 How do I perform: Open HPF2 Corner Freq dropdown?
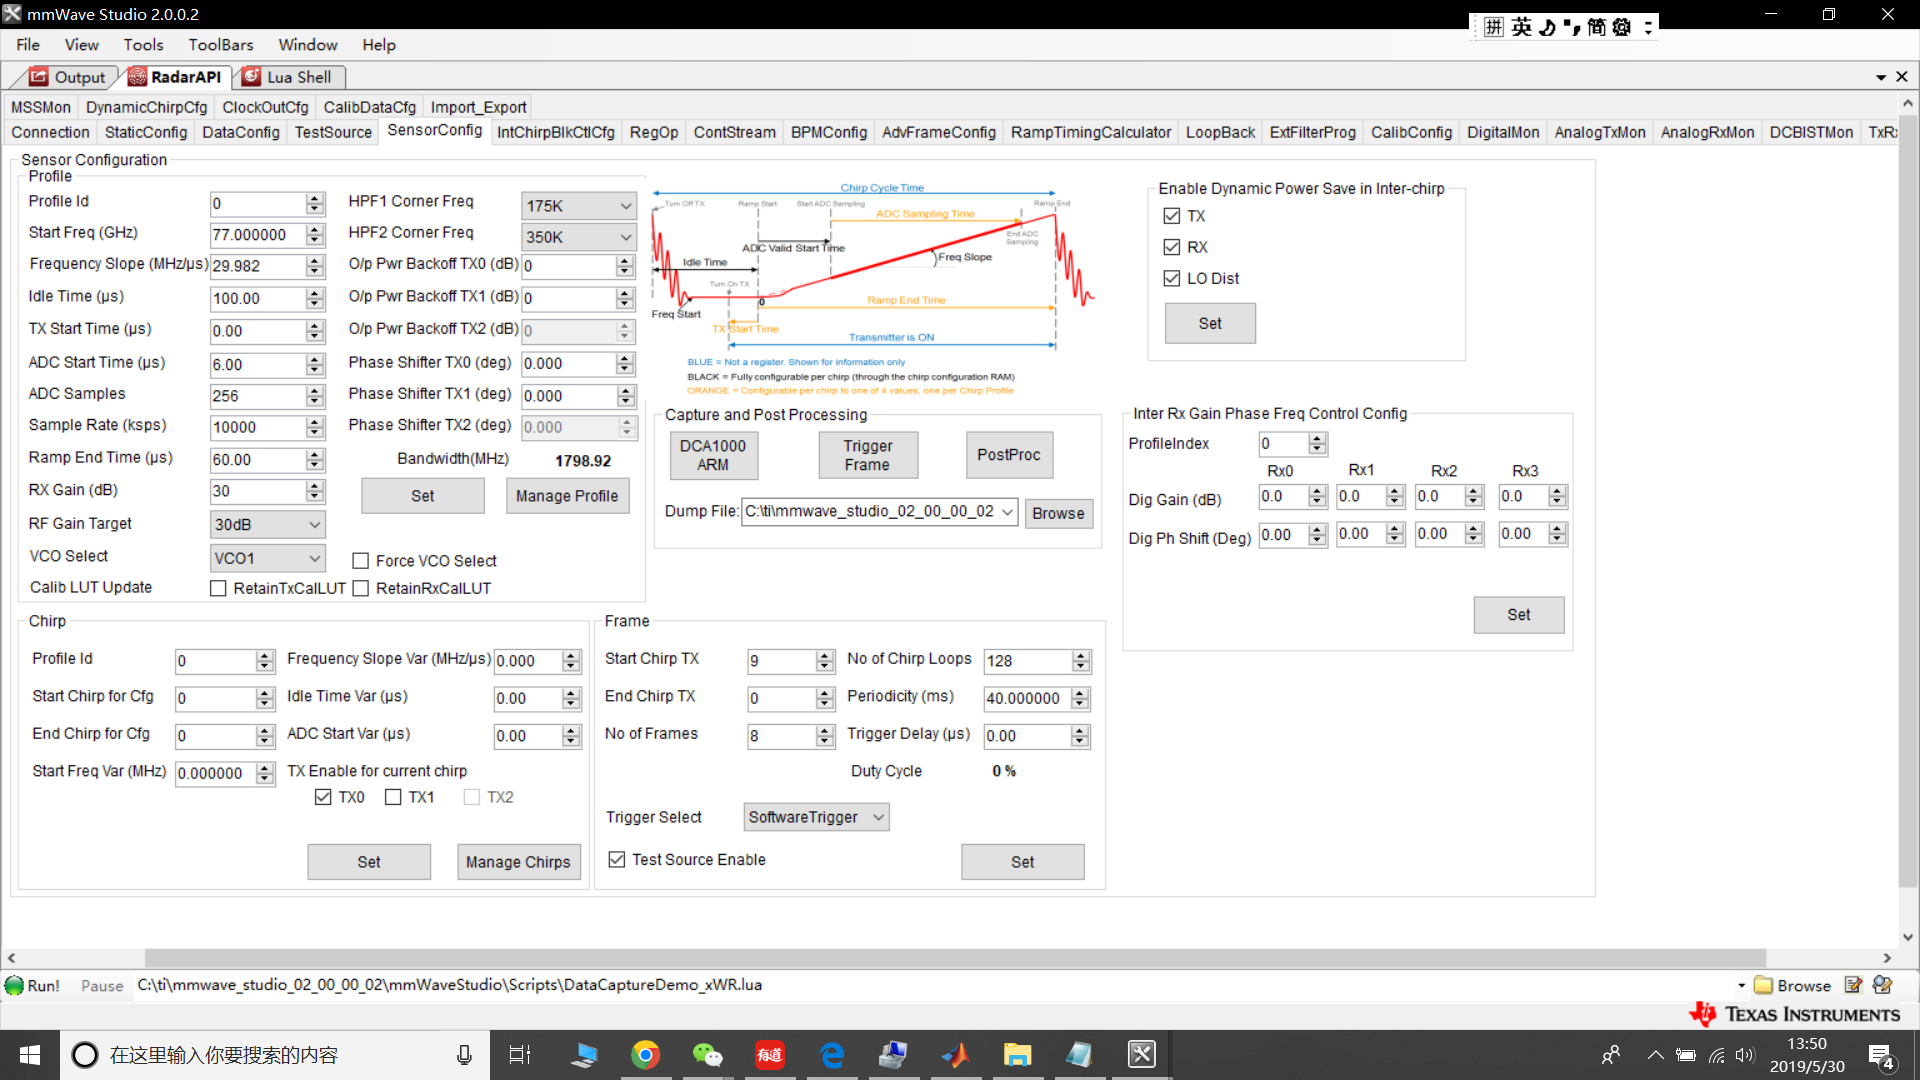[x=579, y=237]
